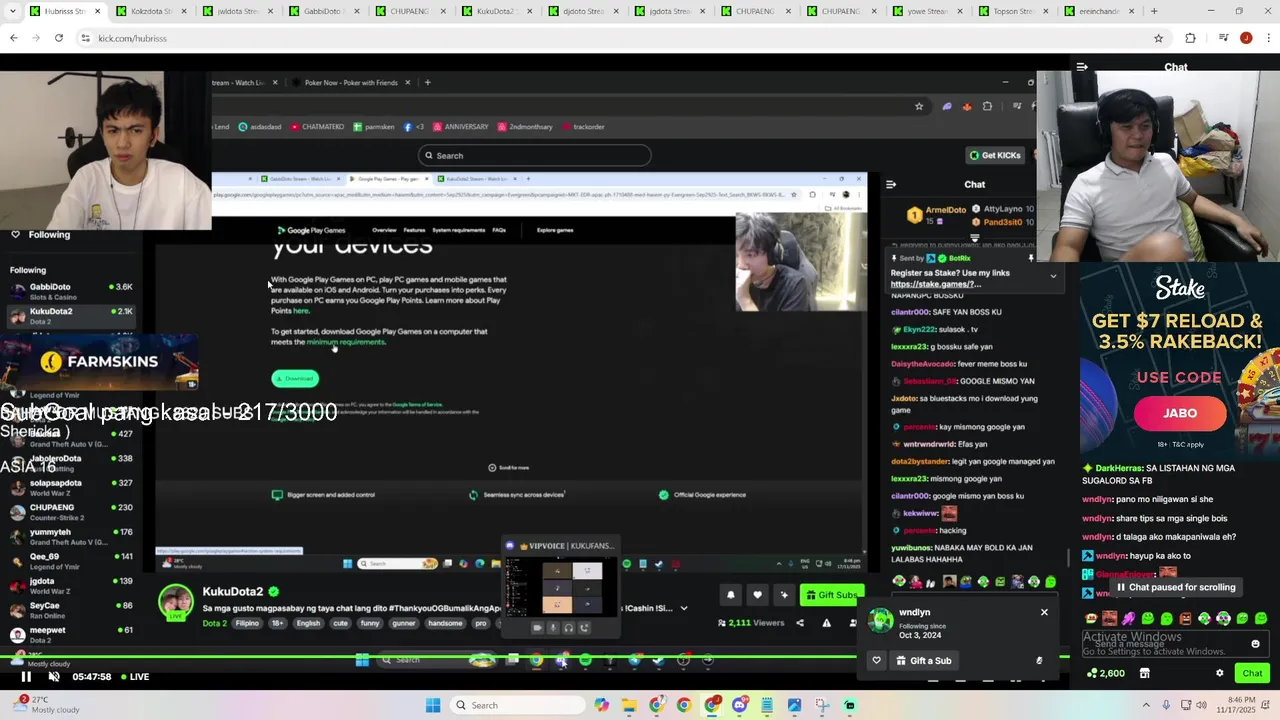Click the Kick Search box in stream
Image resolution: width=1280 pixels, height=720 pixels.
[x=535, y=155]
